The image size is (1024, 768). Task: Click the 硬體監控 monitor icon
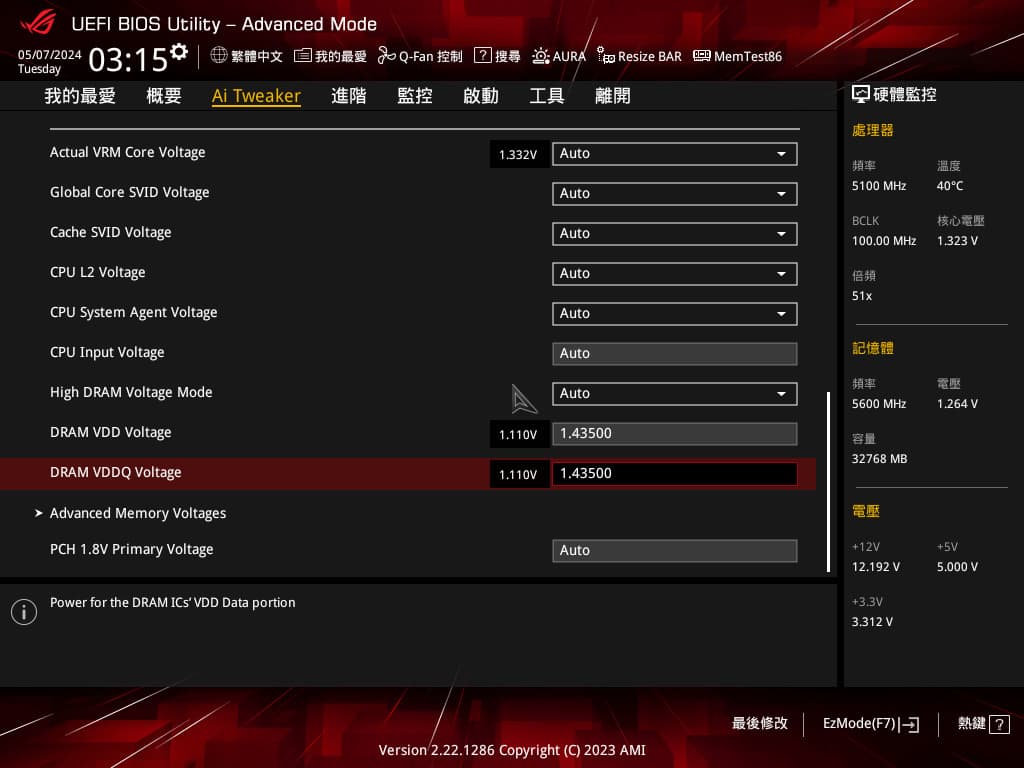pos(861,95)
